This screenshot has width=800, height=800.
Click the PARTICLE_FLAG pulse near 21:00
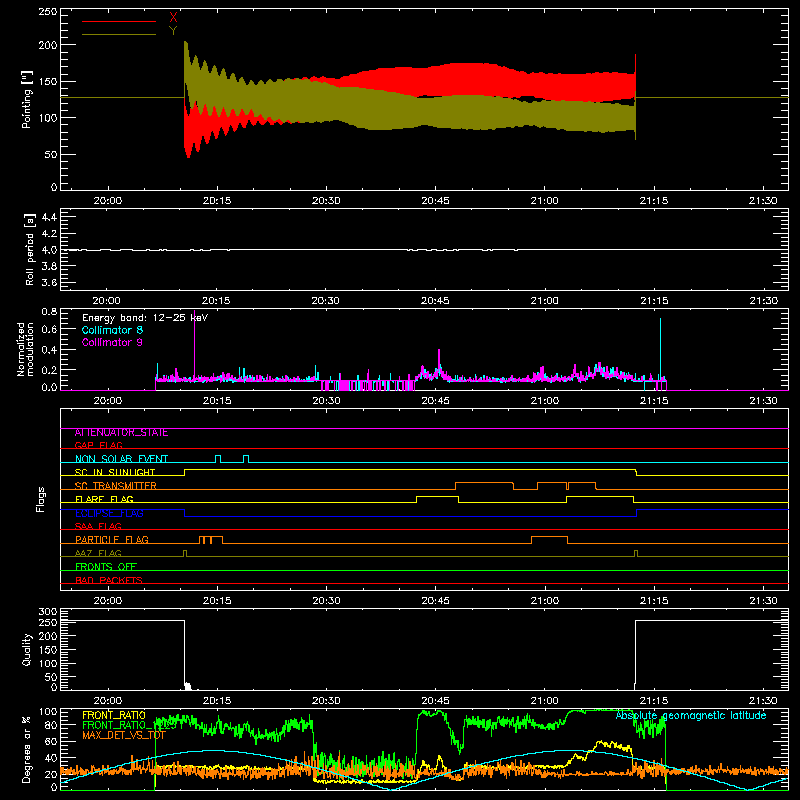coord(549,539)
